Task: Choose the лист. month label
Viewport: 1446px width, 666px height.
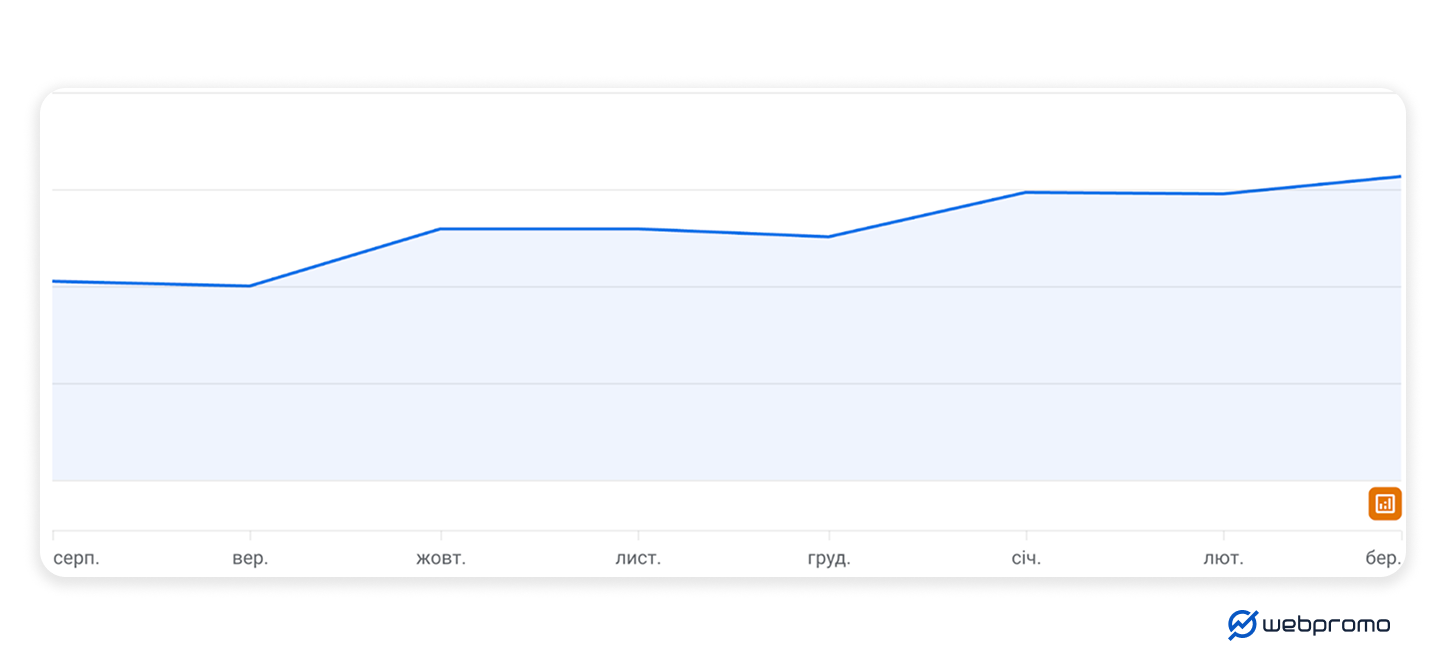Action: [638, 558]
